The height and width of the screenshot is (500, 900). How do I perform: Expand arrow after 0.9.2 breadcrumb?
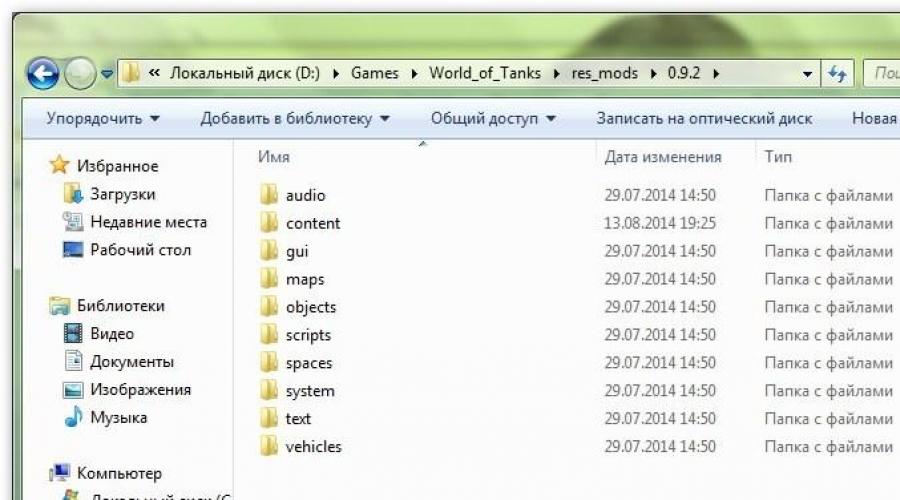[x=716, y=73]
